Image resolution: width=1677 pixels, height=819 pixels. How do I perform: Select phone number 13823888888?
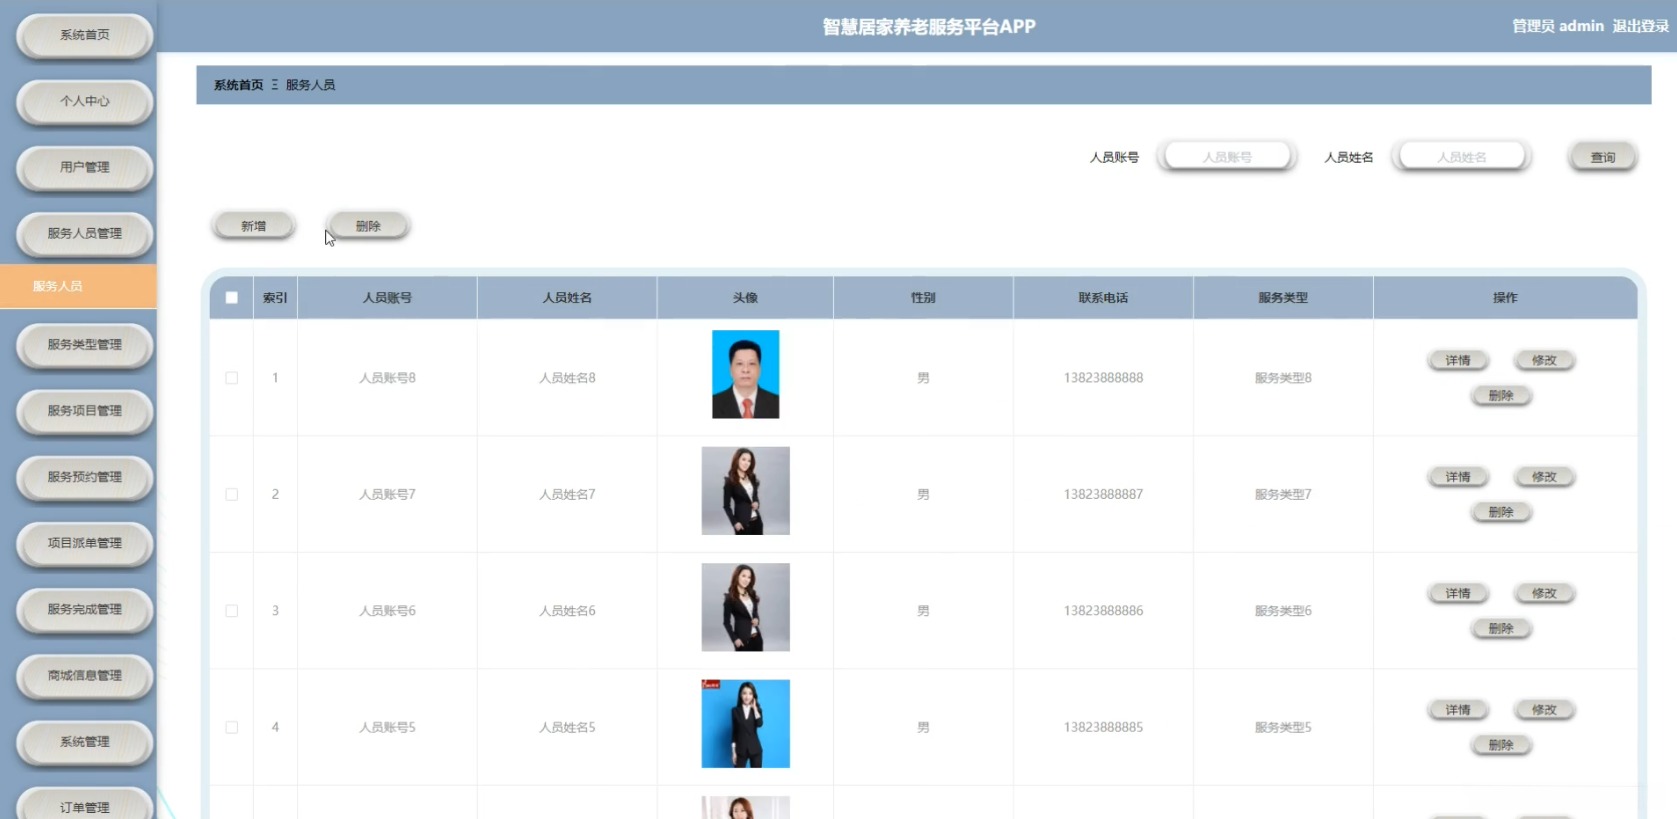point(1103,378)
